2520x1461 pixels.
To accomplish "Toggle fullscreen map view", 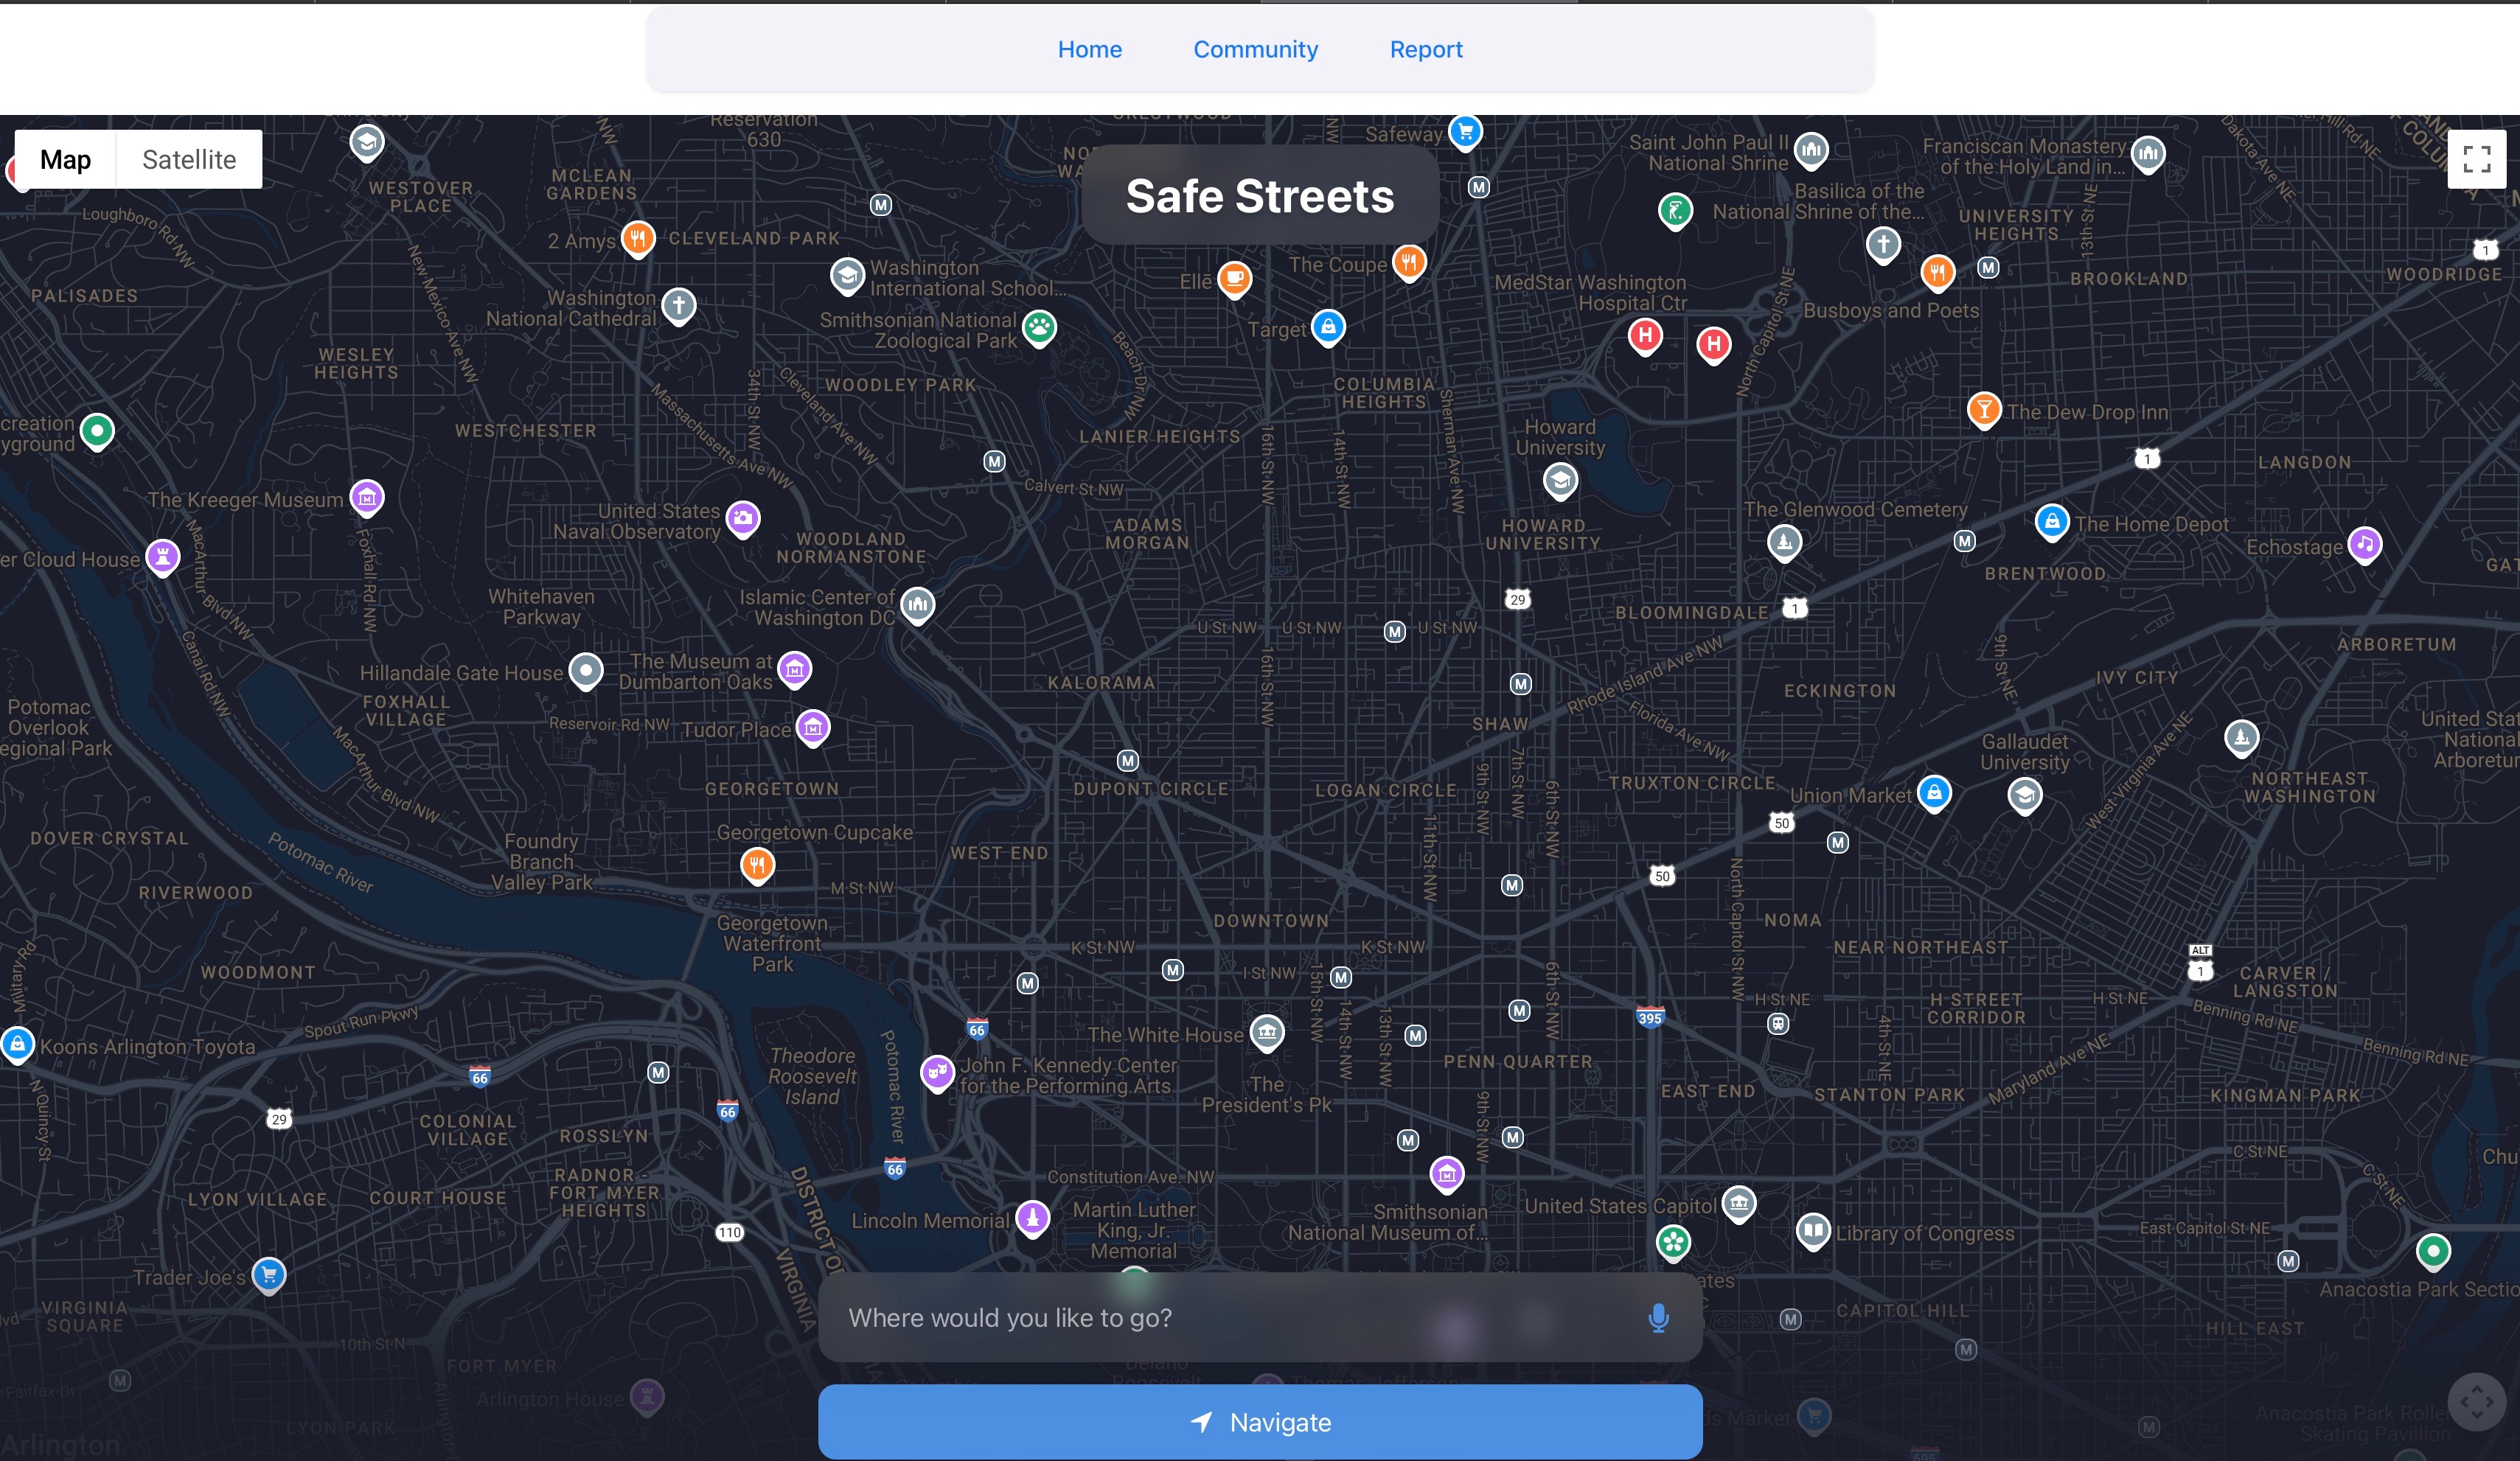I will 2476,159.
